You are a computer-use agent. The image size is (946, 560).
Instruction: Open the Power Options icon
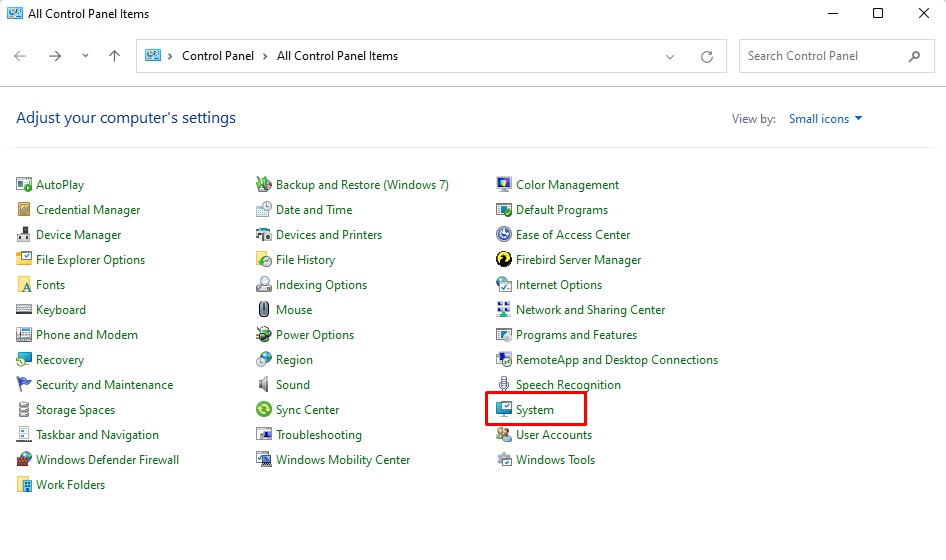click(x=264, y=335)
